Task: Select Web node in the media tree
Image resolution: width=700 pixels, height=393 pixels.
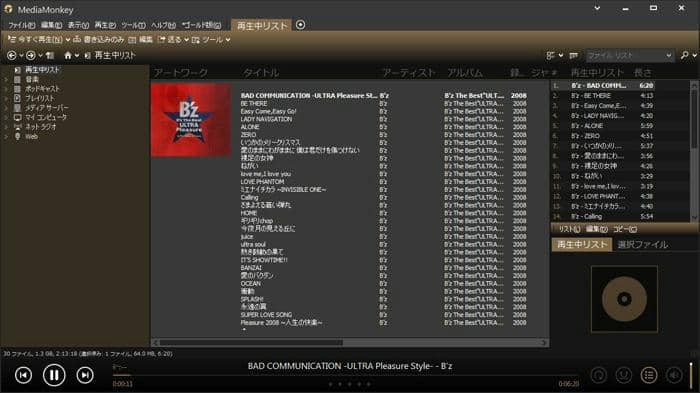Action: click(x=31, y=137)
